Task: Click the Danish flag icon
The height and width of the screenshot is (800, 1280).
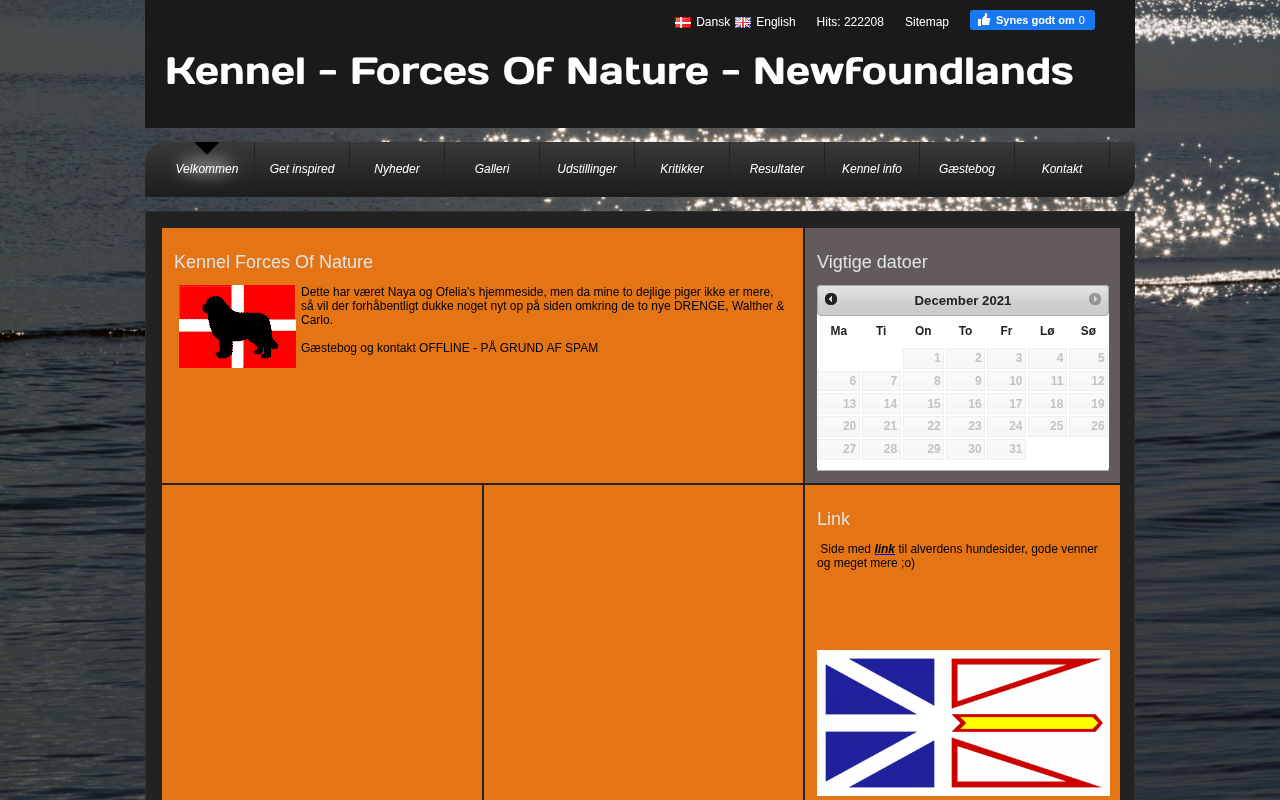Action: pos(683,22)
